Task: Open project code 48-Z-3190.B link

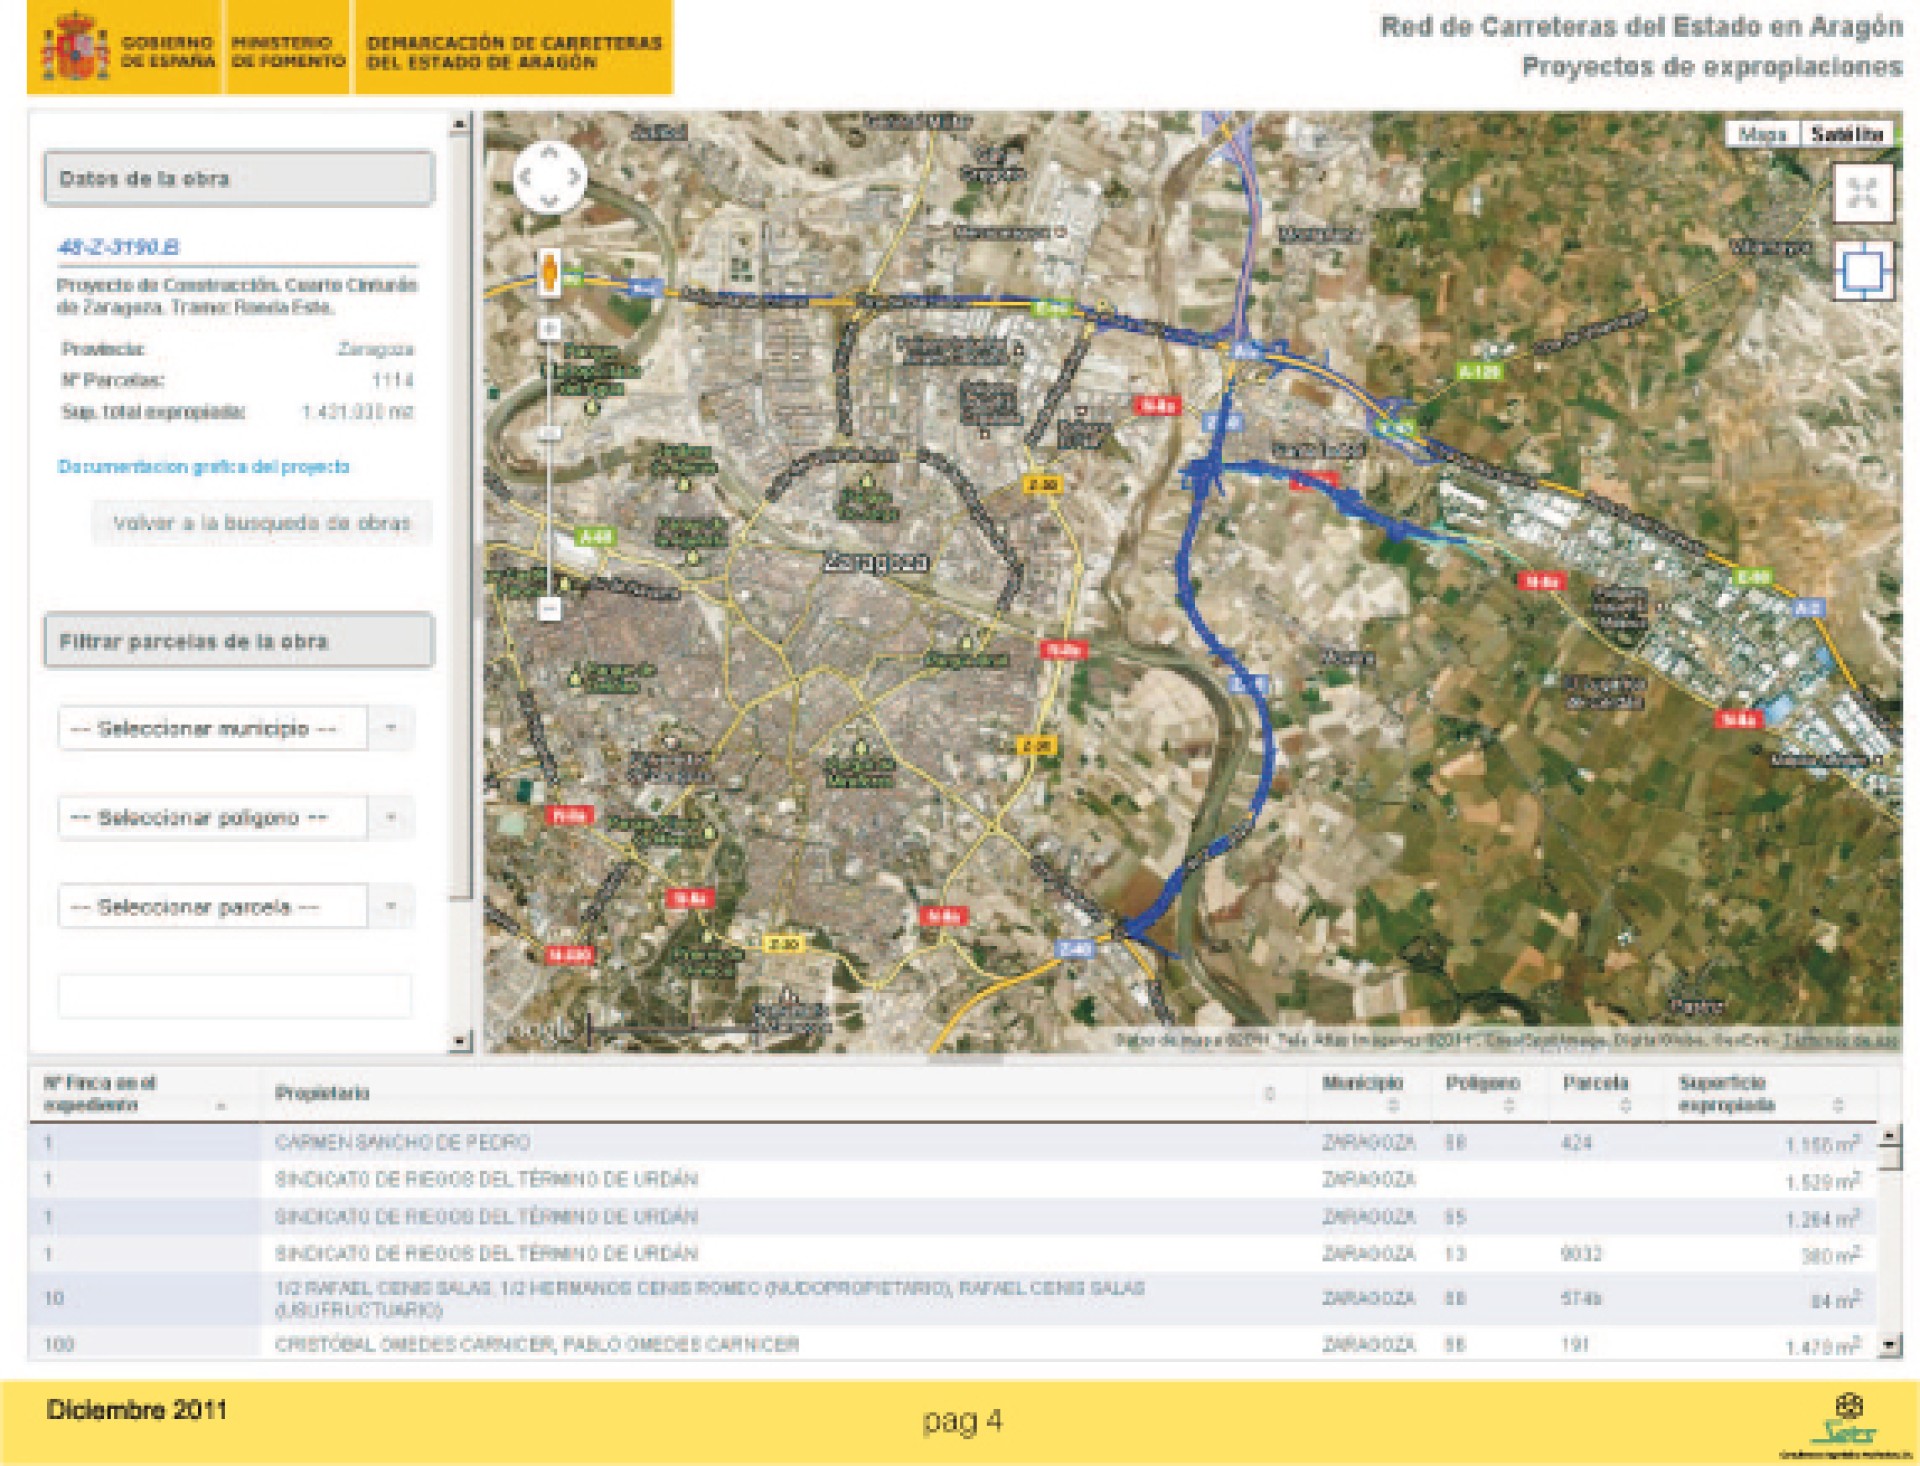Action: pos(119,247)
